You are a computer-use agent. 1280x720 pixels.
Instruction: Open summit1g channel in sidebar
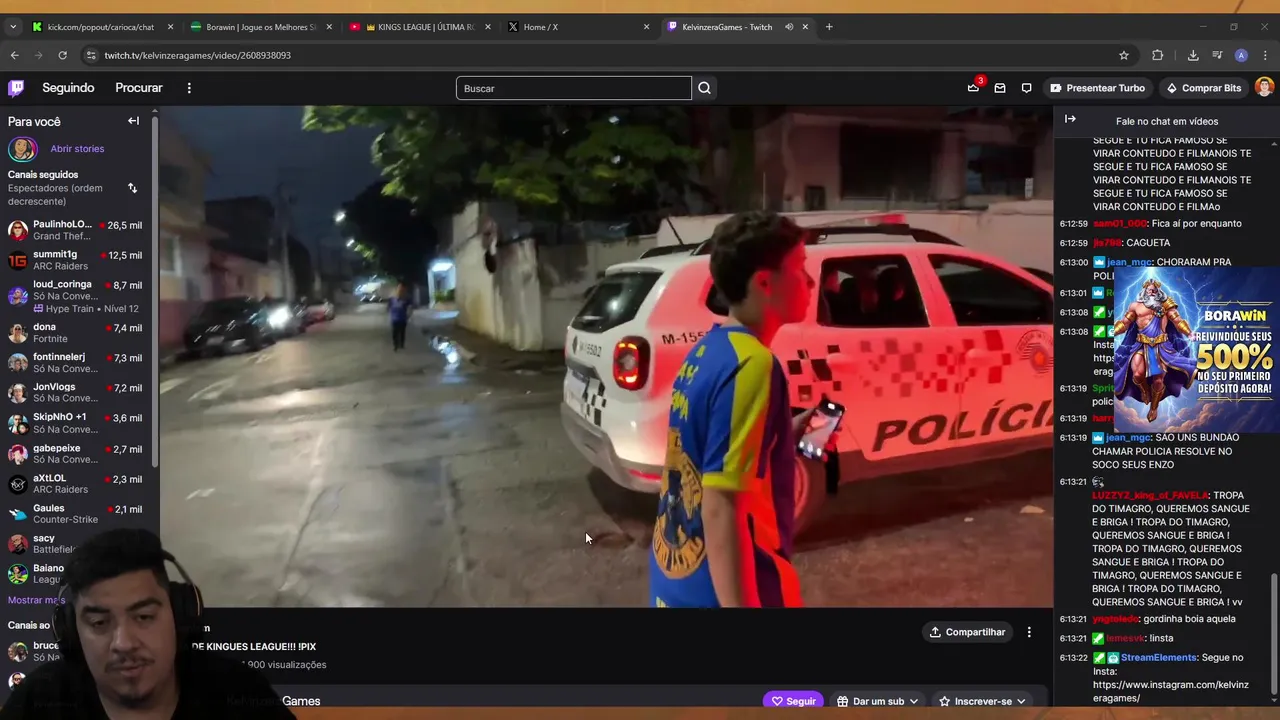tap(76, 261)
